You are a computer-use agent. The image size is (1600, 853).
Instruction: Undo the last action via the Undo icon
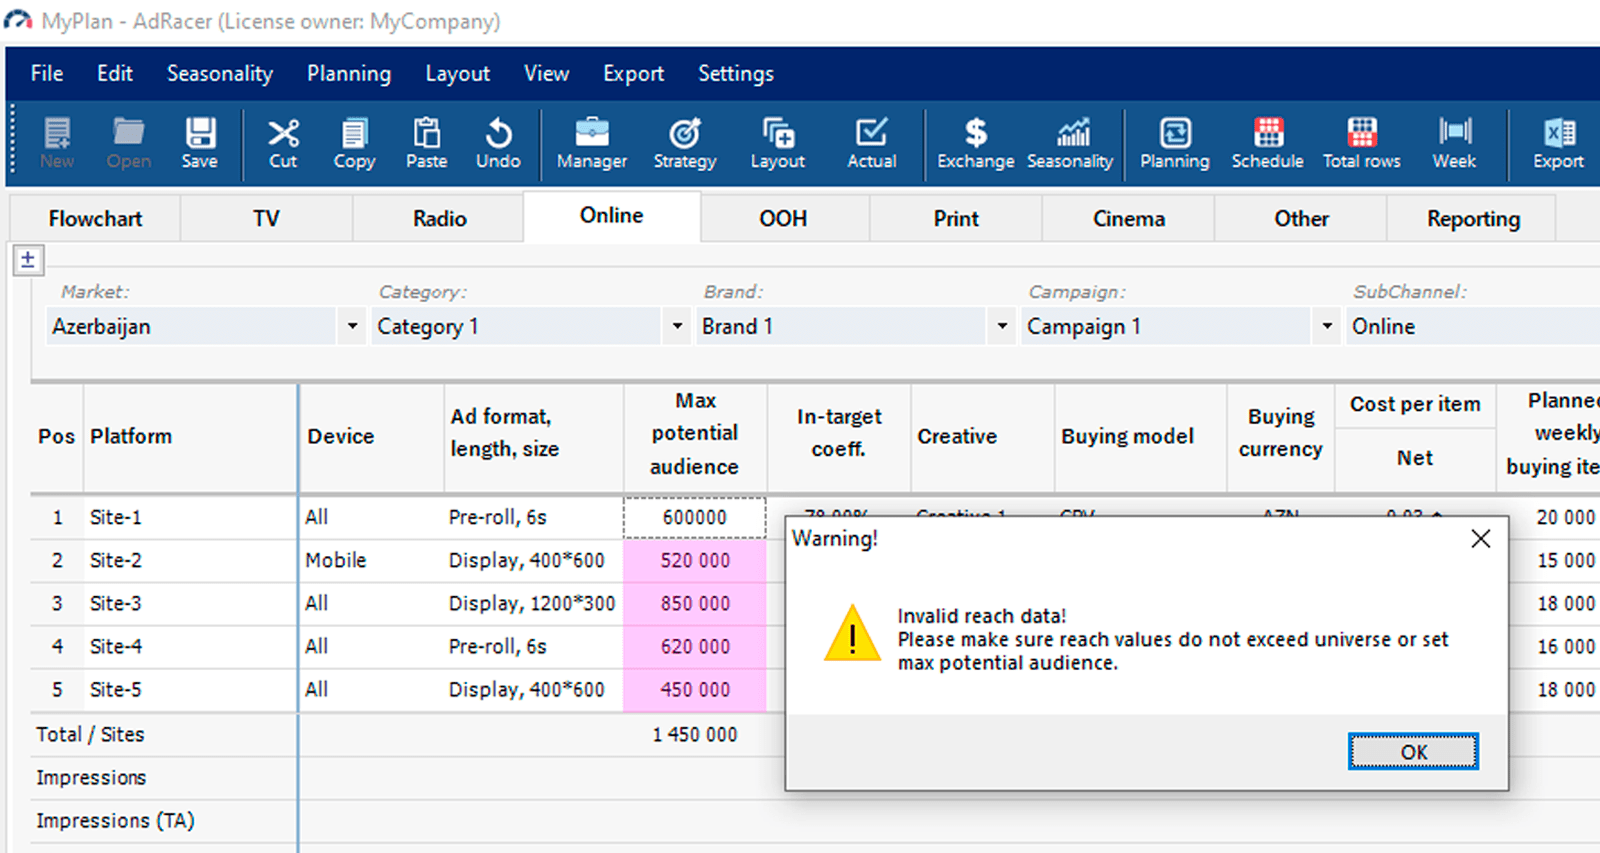click(x=498, y=143)
